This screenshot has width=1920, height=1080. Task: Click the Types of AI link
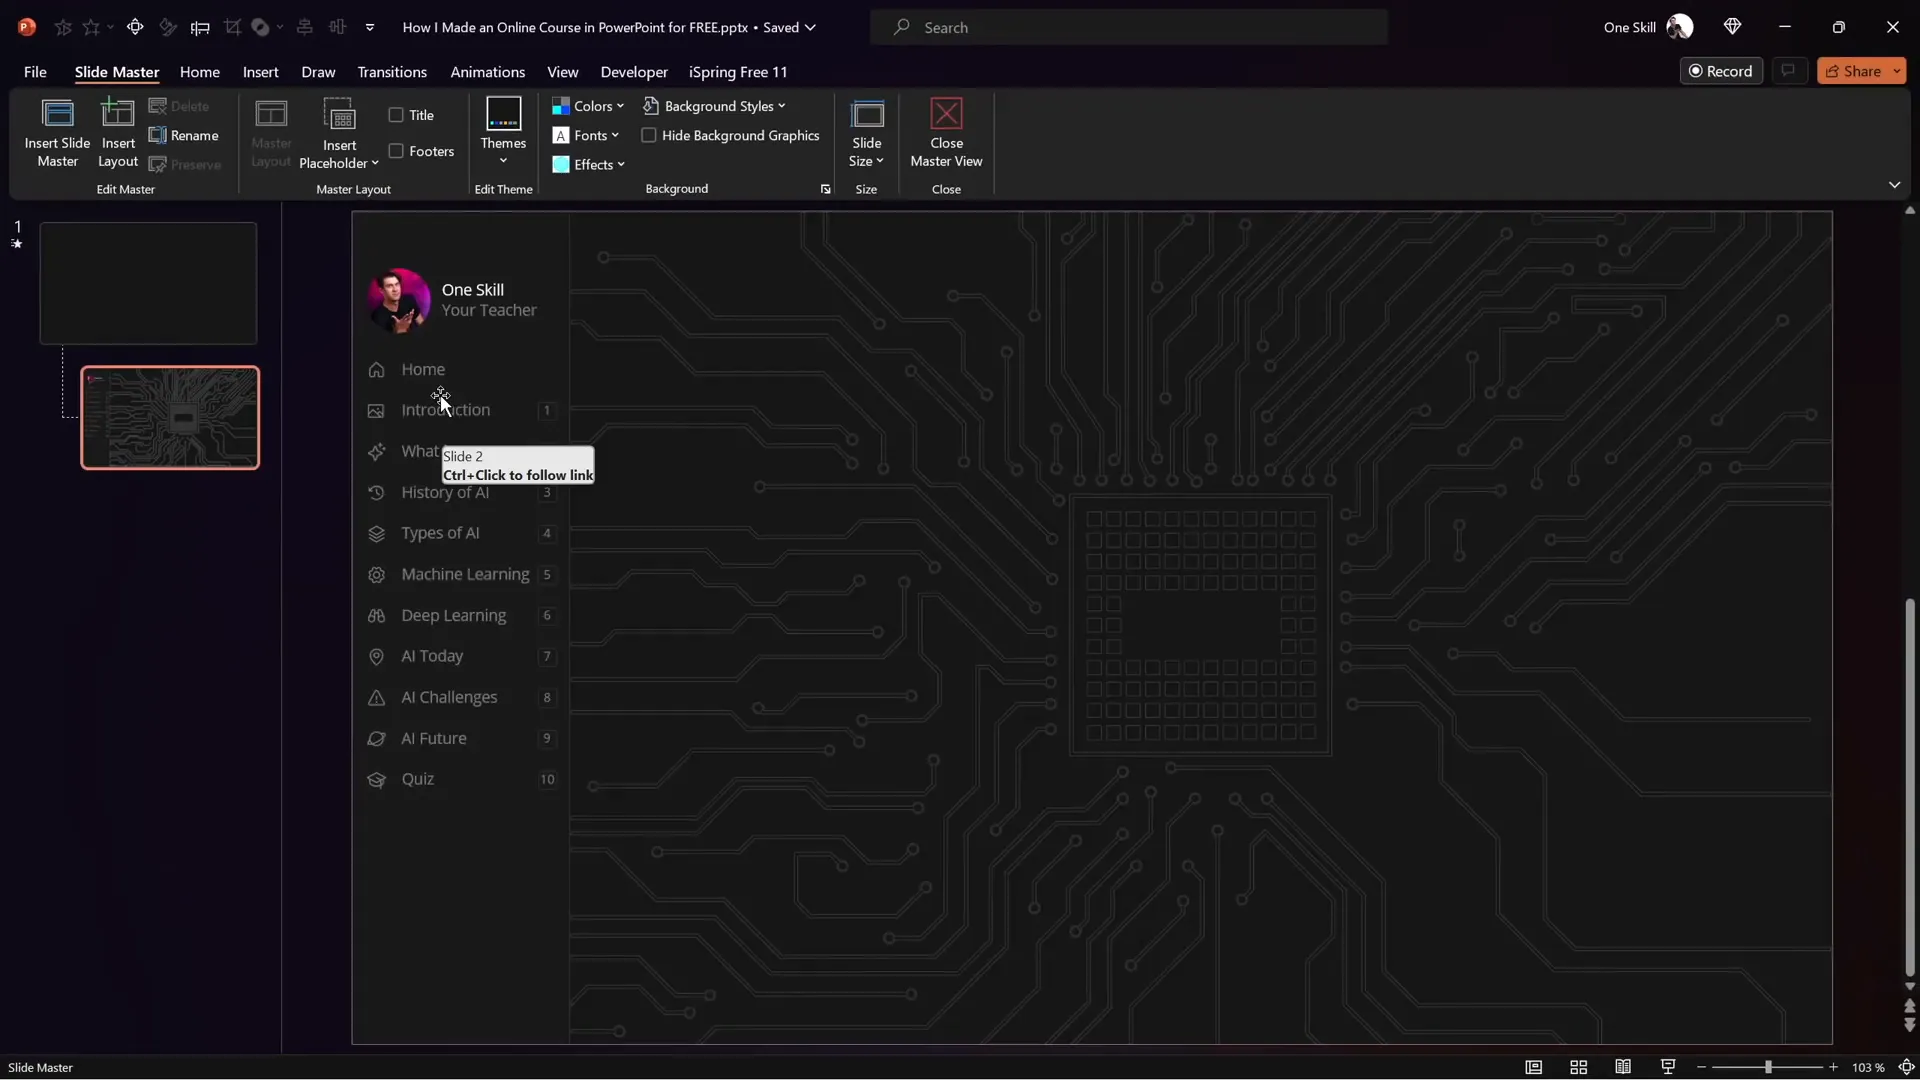[440, 533]
